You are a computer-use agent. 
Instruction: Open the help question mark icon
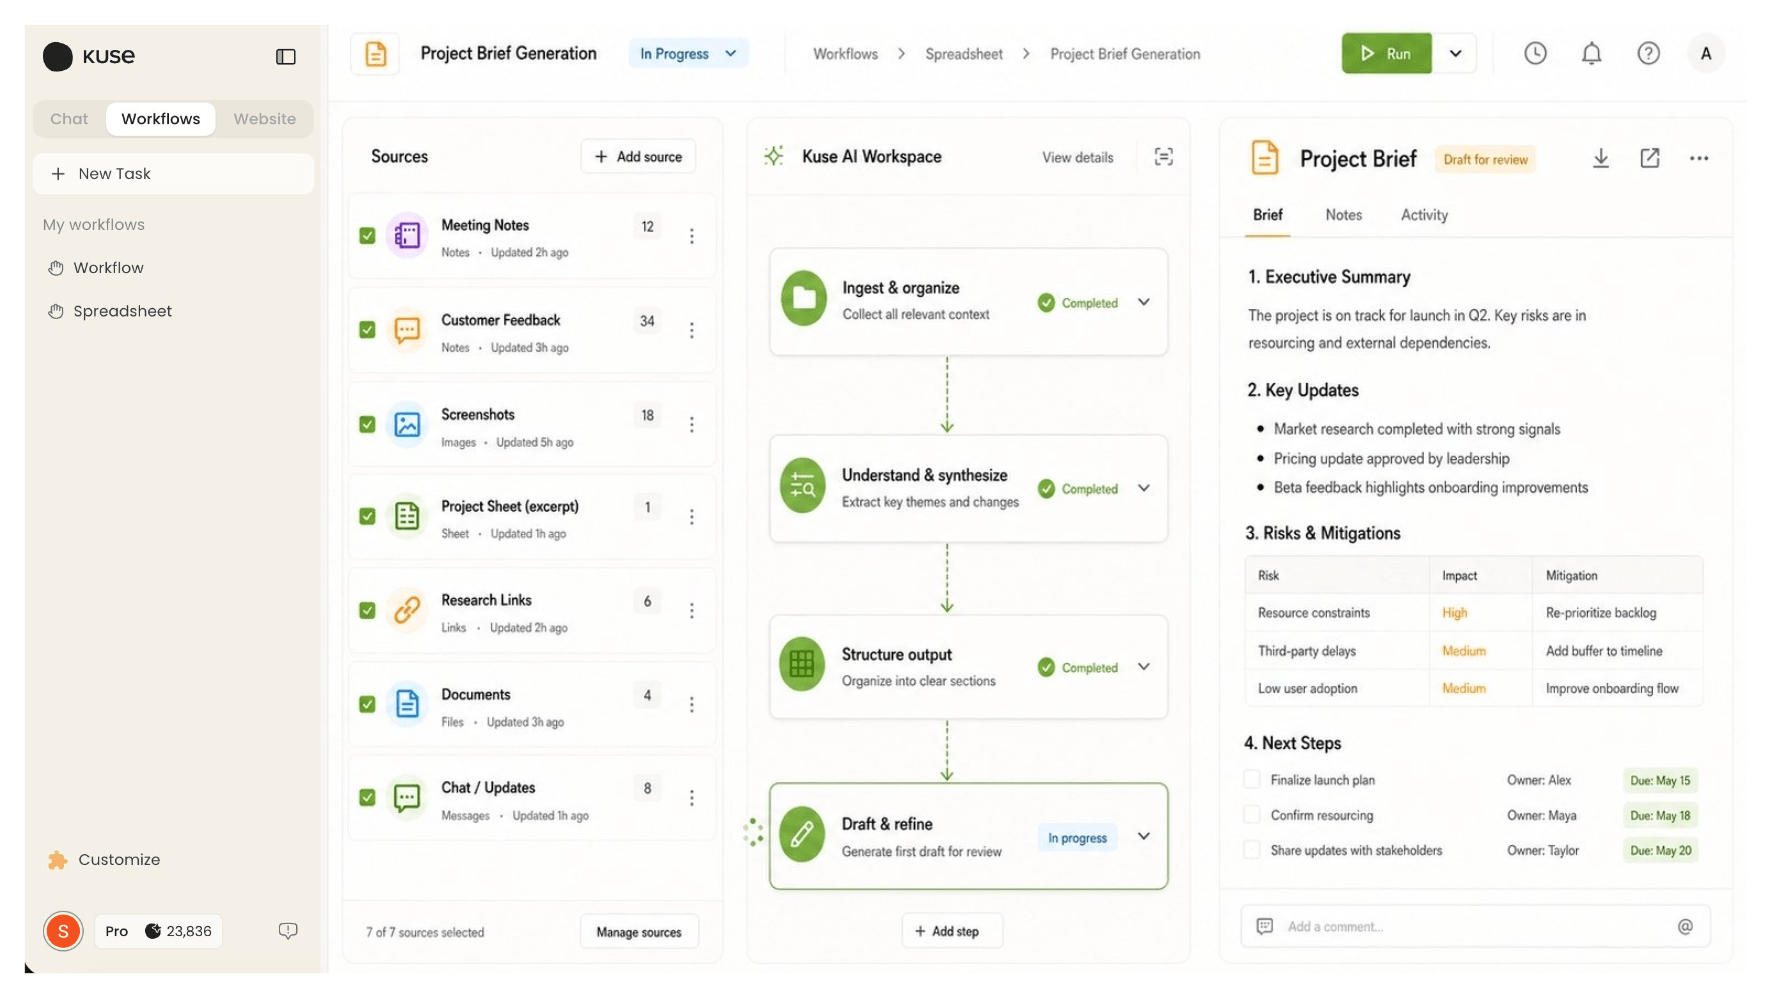click(1648, 54)
